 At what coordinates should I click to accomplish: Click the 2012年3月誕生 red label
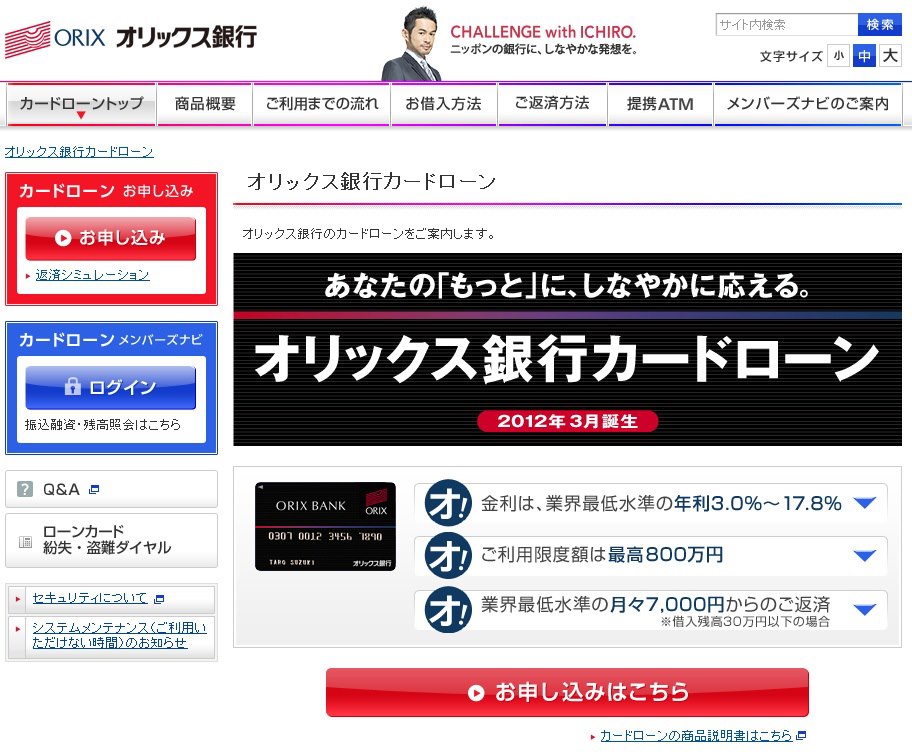click(567, 421)
